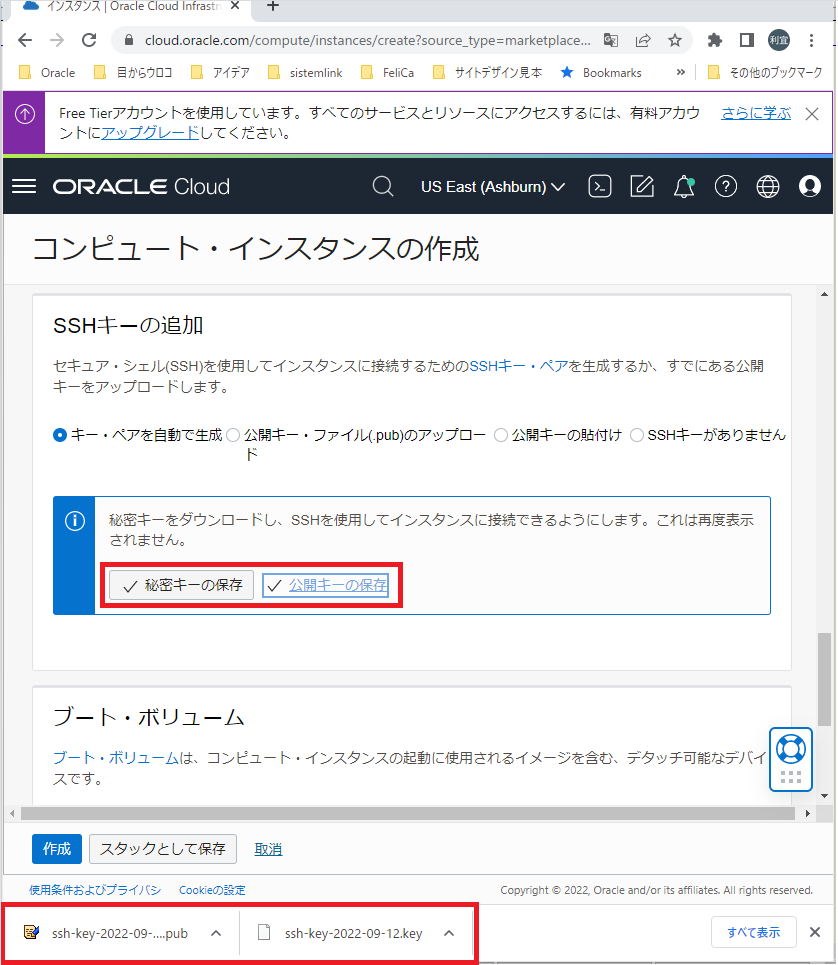The height and width of the screenshot is (965, 838).
Task: Open the sistemlink bookmark folder
Action: (305, 73)
